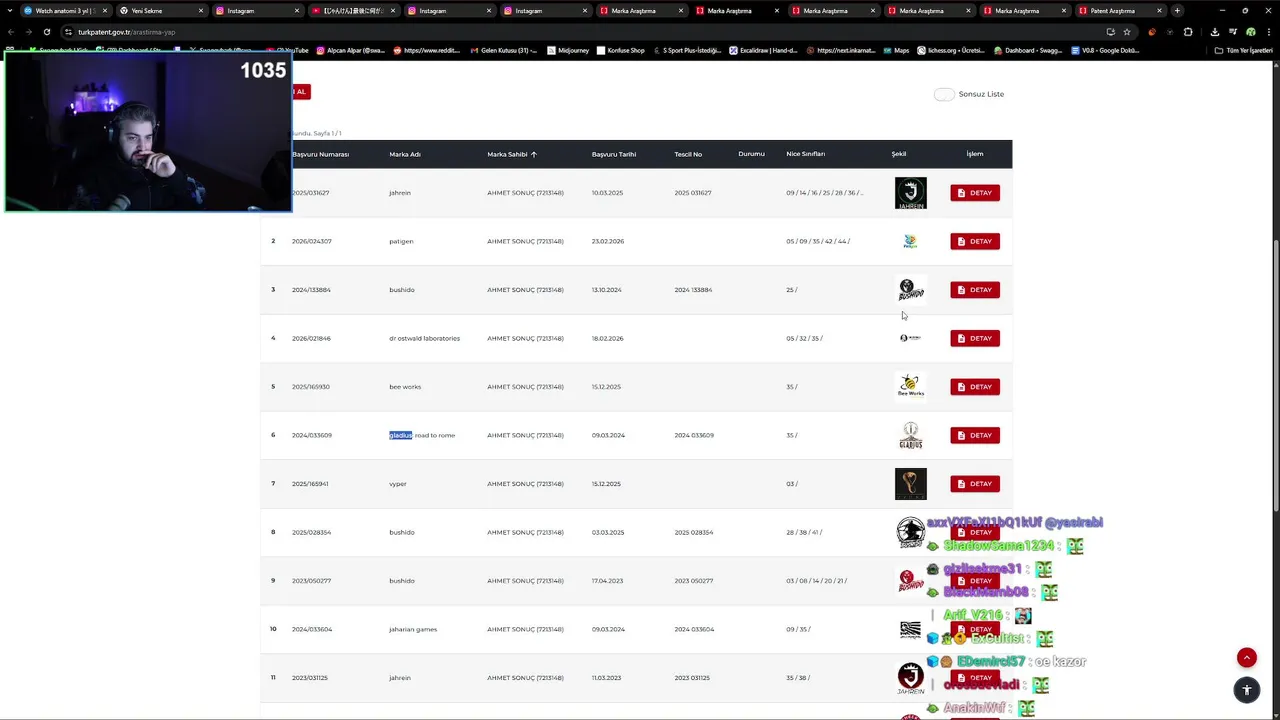View the JAHREIN logo thumbnail in row one
Viewport: 1280px width, 720px height.
click(910, 193)
